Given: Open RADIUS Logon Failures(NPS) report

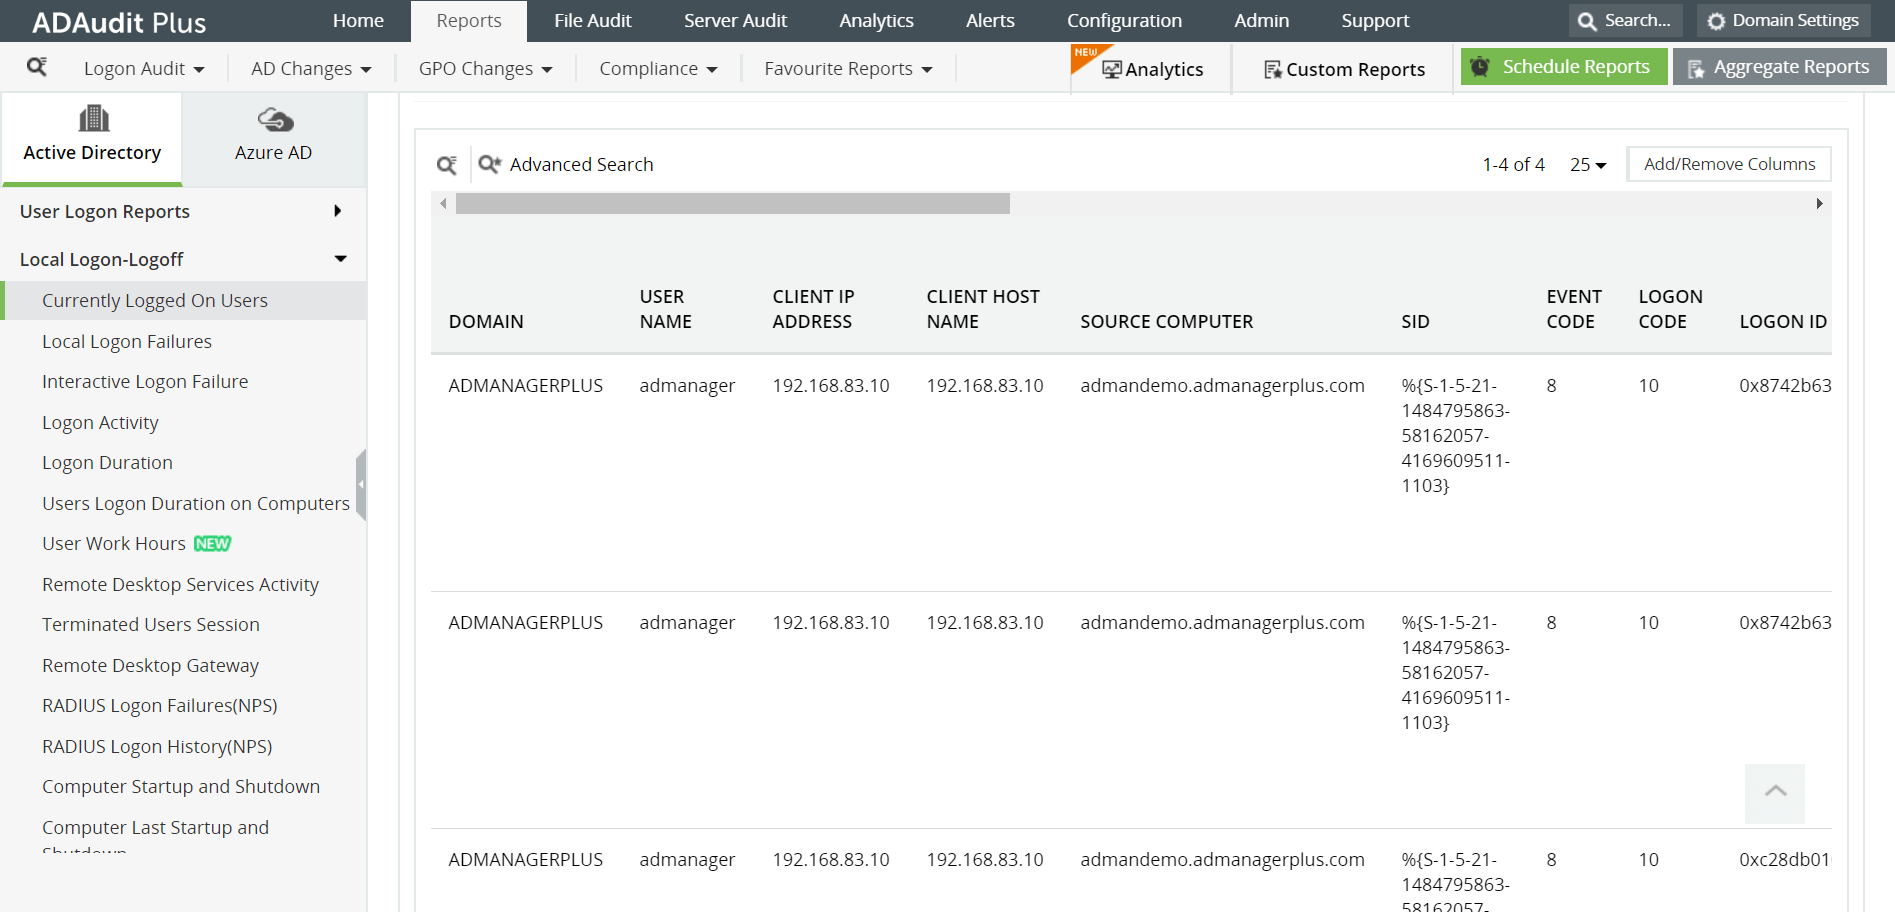Looking at the screenshot, I should coord(160,706).
